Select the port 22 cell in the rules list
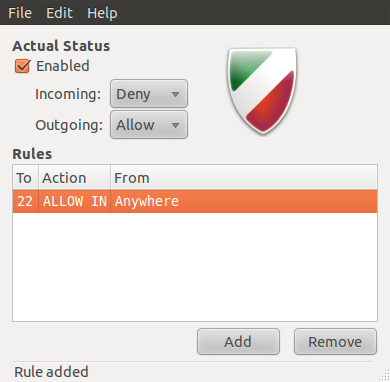The image size is (390, 382). click(25, 201)
